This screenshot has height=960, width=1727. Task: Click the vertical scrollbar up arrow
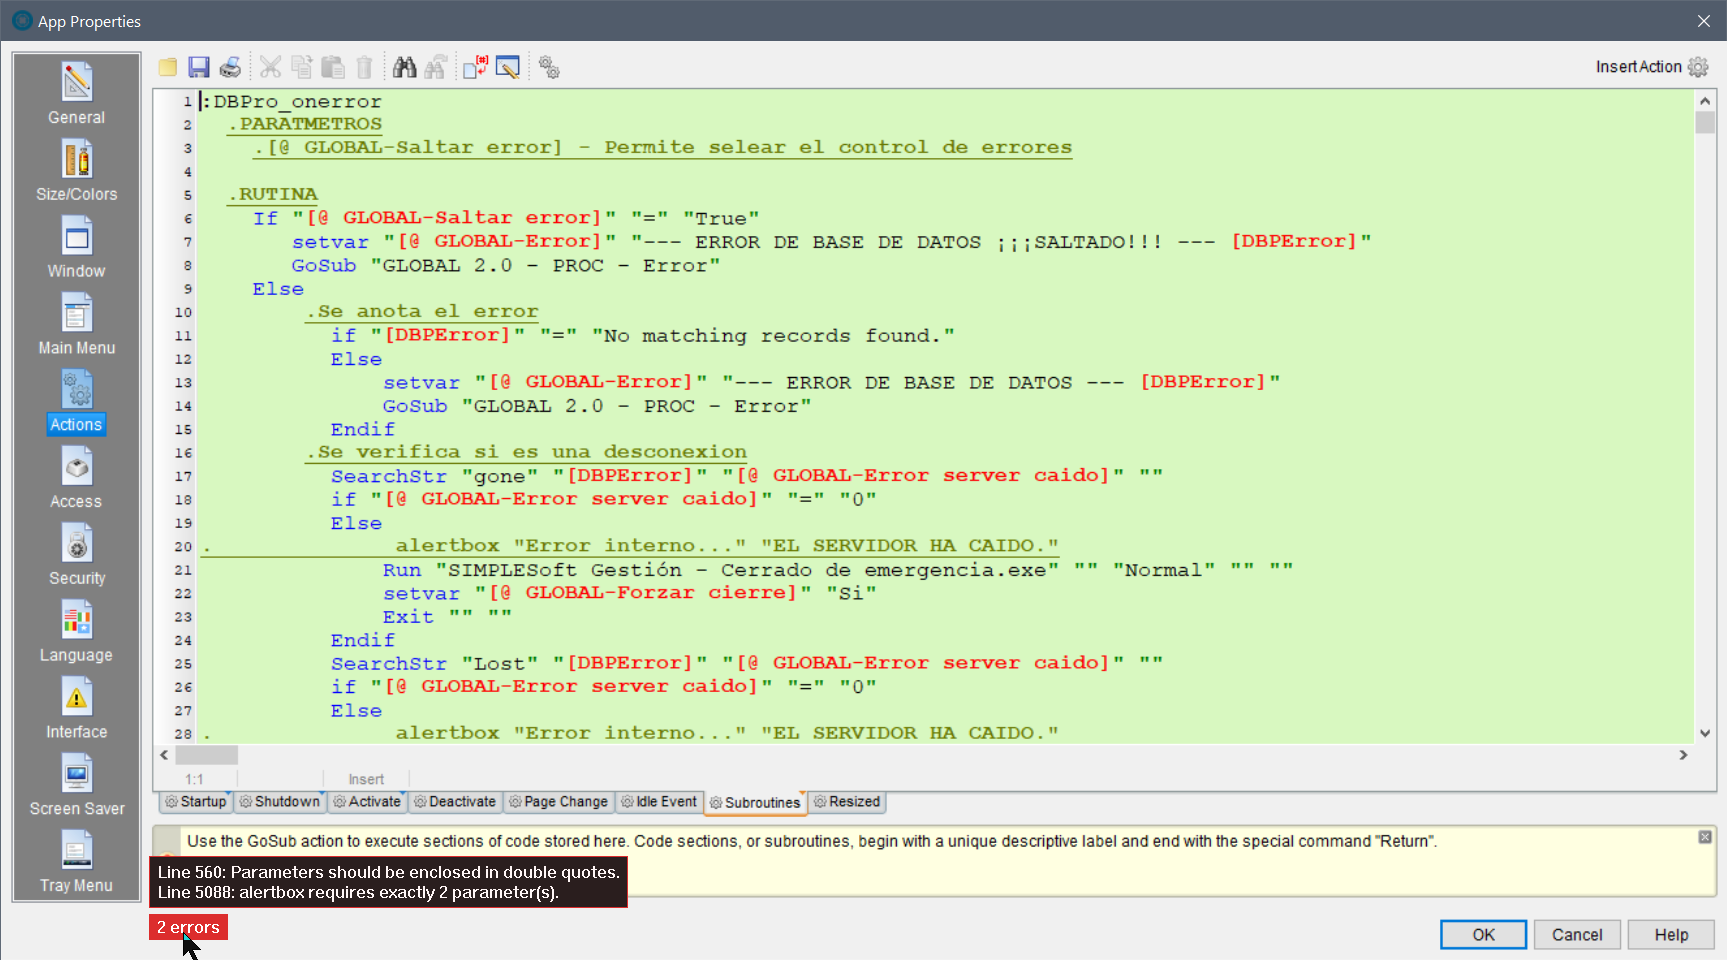click(x=1705, y=101)
